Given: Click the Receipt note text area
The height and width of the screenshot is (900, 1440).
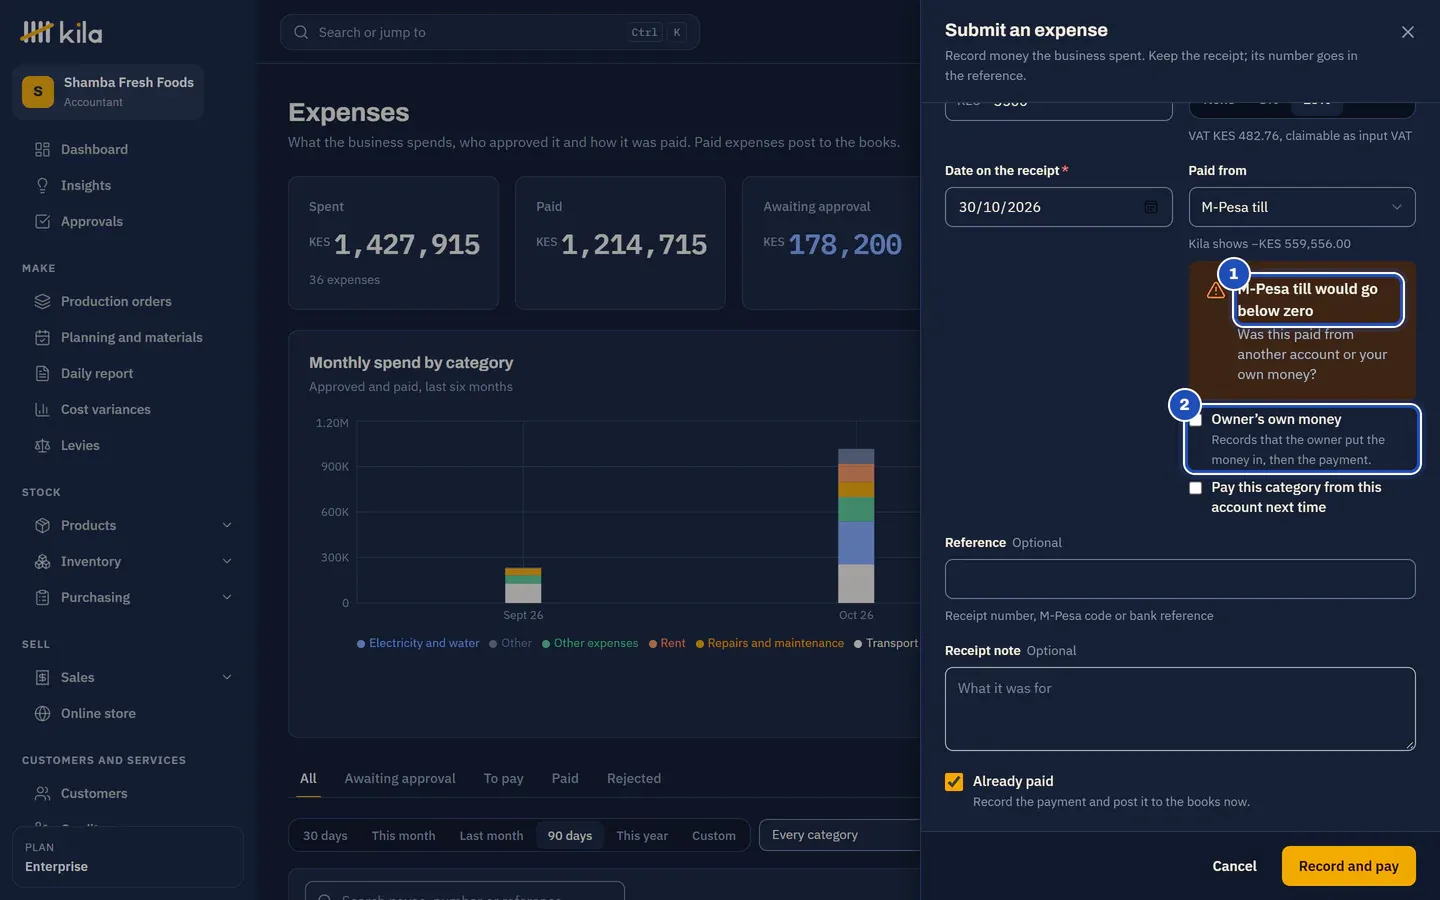Looking at the screenshot, I should coord(1180,709).
